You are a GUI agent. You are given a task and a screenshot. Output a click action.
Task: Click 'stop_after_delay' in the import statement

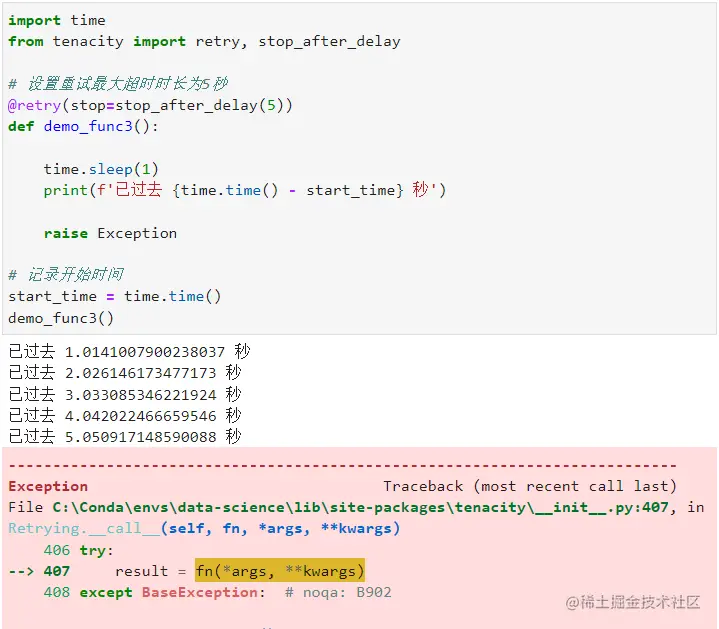(329, 41)
